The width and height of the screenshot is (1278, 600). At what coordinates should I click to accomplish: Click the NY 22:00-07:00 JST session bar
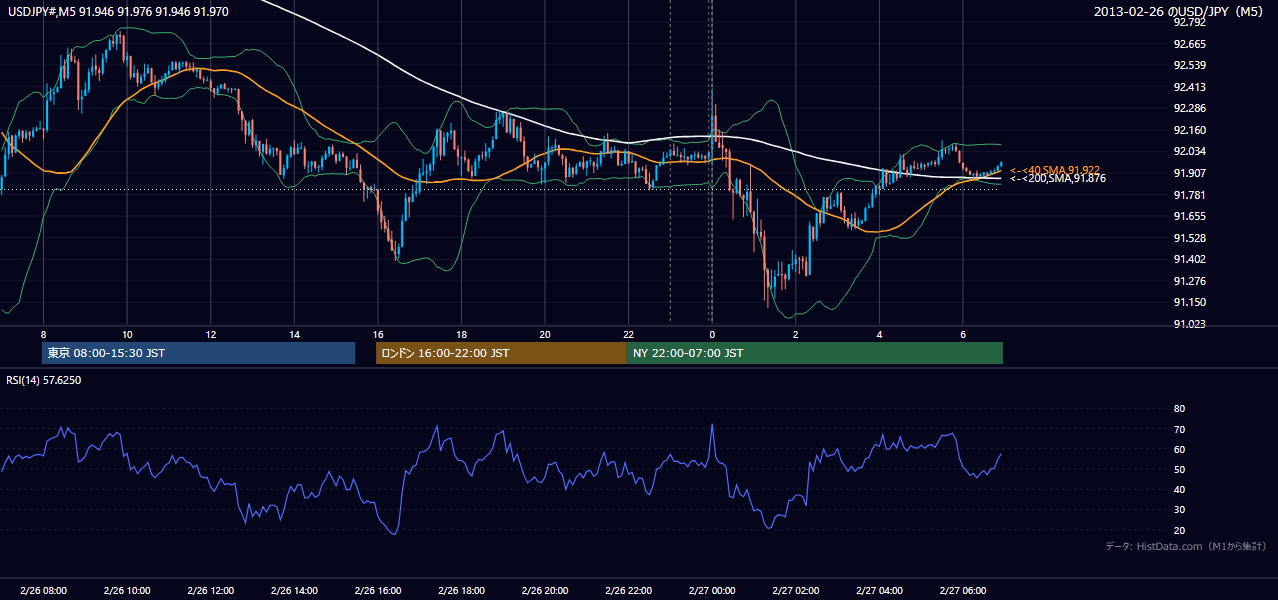tap(815, 353)
